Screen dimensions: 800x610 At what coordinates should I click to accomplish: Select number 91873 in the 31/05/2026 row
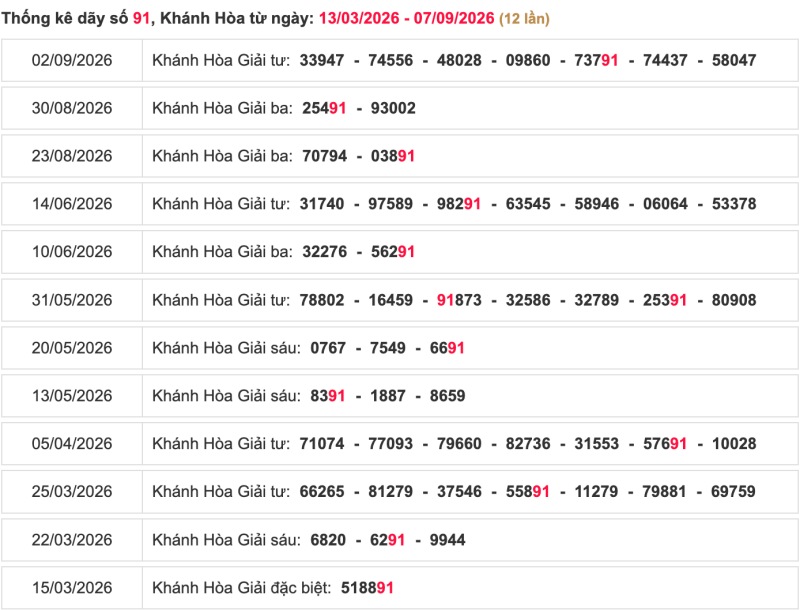459,300
